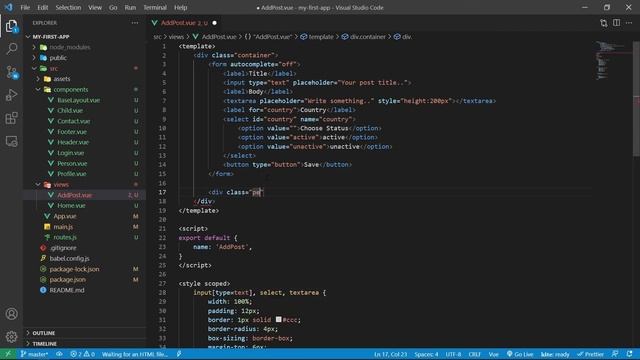
Task: Click the Prettier status item
Action: coord(590,354)
